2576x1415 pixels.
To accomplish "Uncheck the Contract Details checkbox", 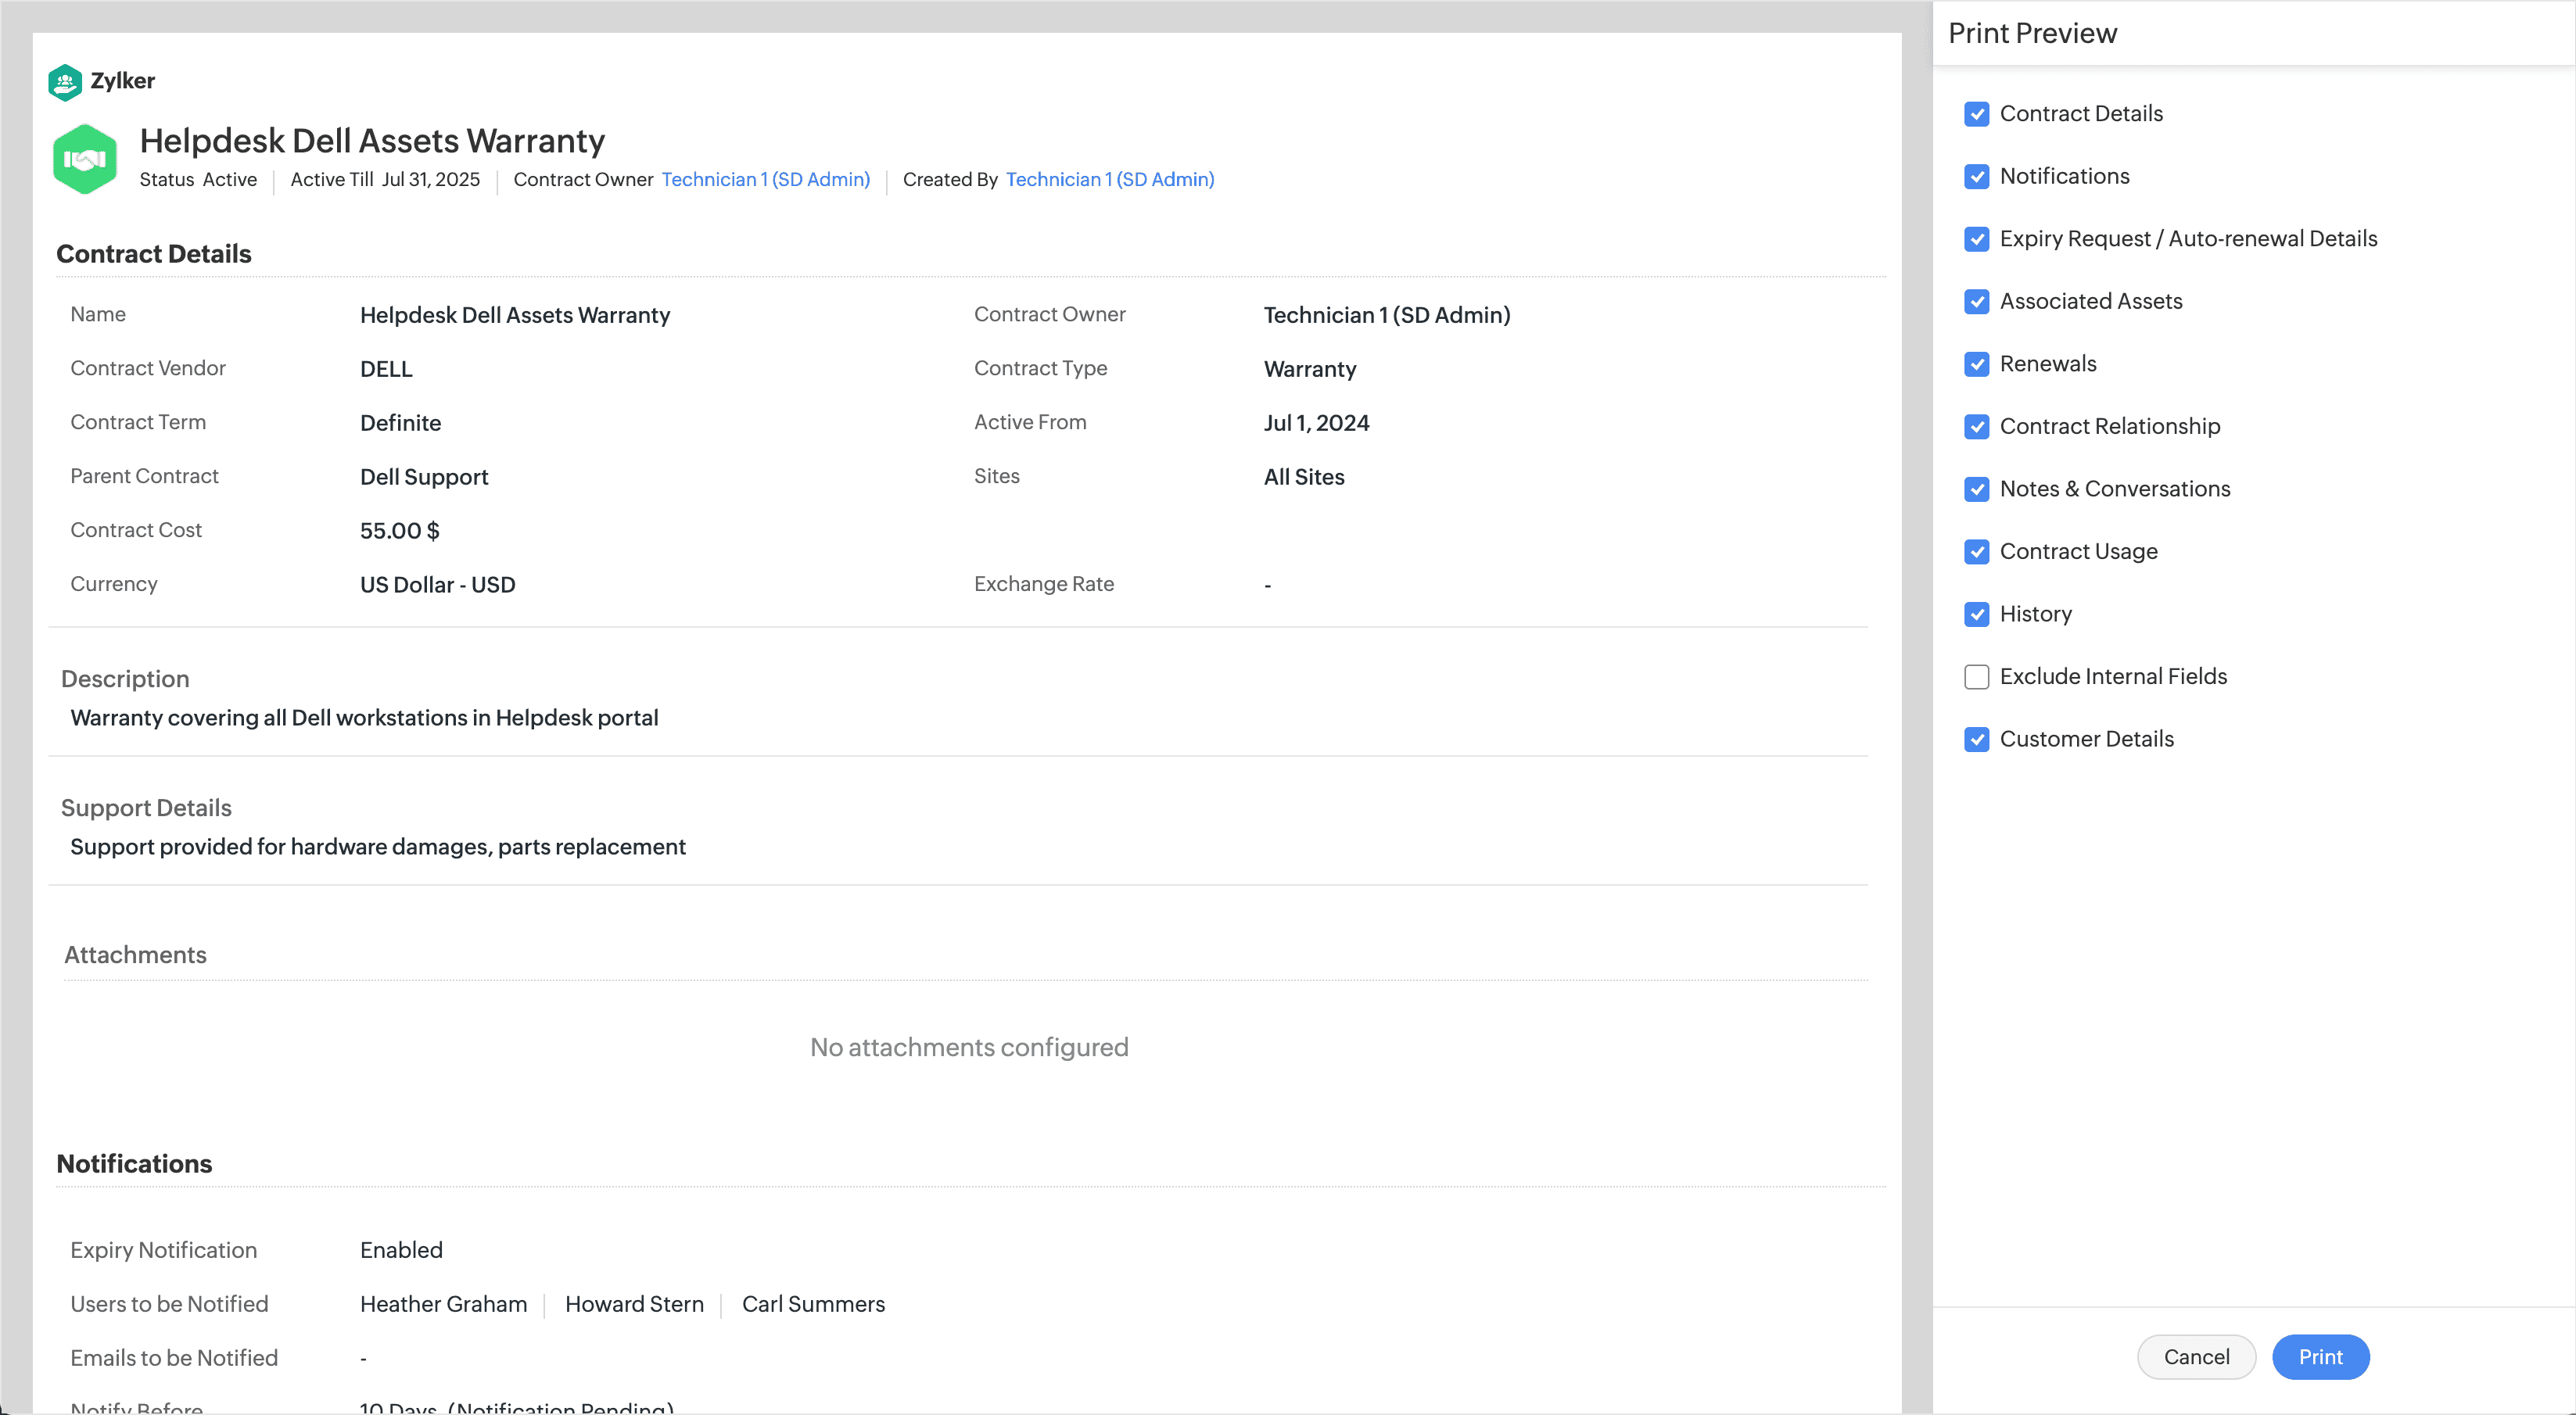I will 1976,114.
